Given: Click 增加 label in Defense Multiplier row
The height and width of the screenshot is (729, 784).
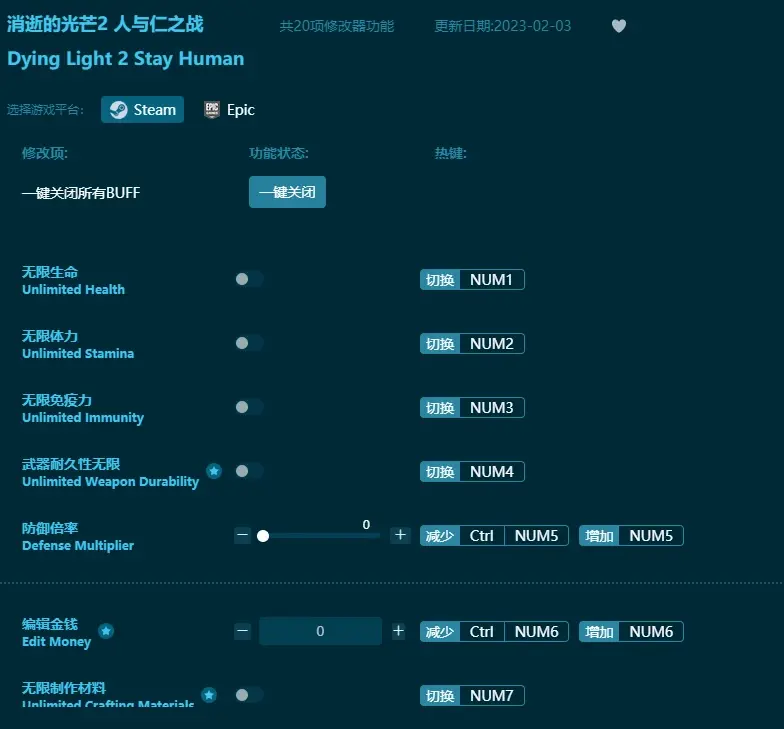Looking at the screenshot, I should click(x=599, y=536).
